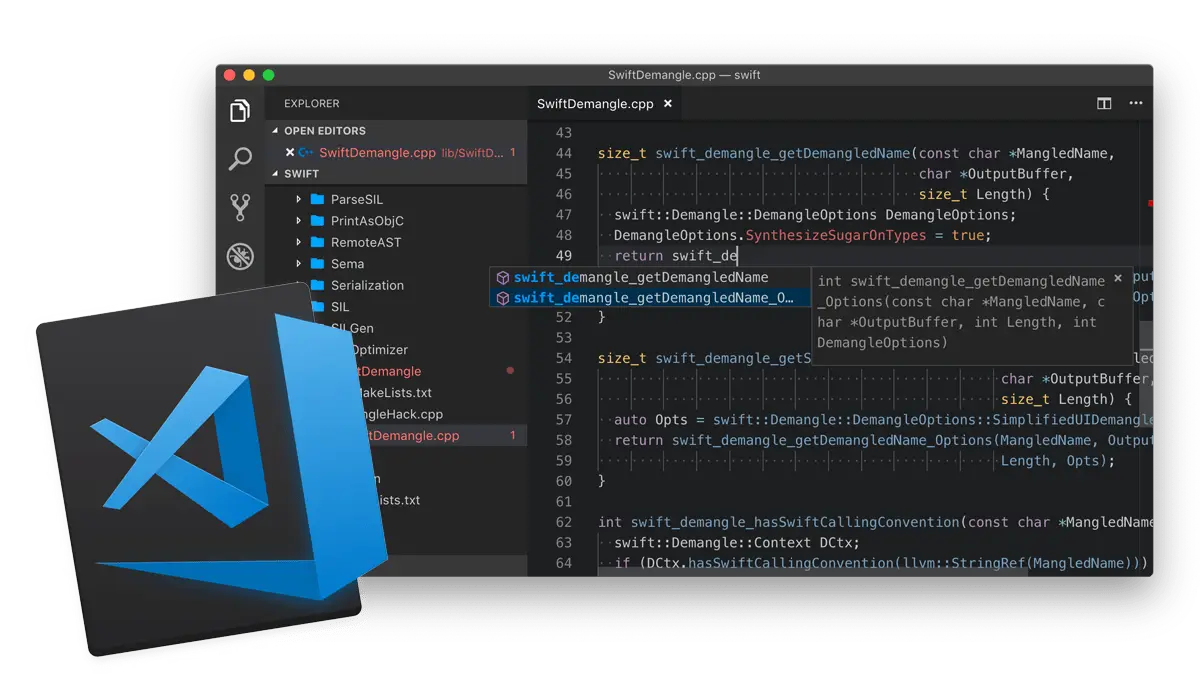The height and width of the screenshot is (675, 1200).
Task: Open the editor more actions (ellipsis) menu
Action: pyautogui.click(x=1136, y=103)
